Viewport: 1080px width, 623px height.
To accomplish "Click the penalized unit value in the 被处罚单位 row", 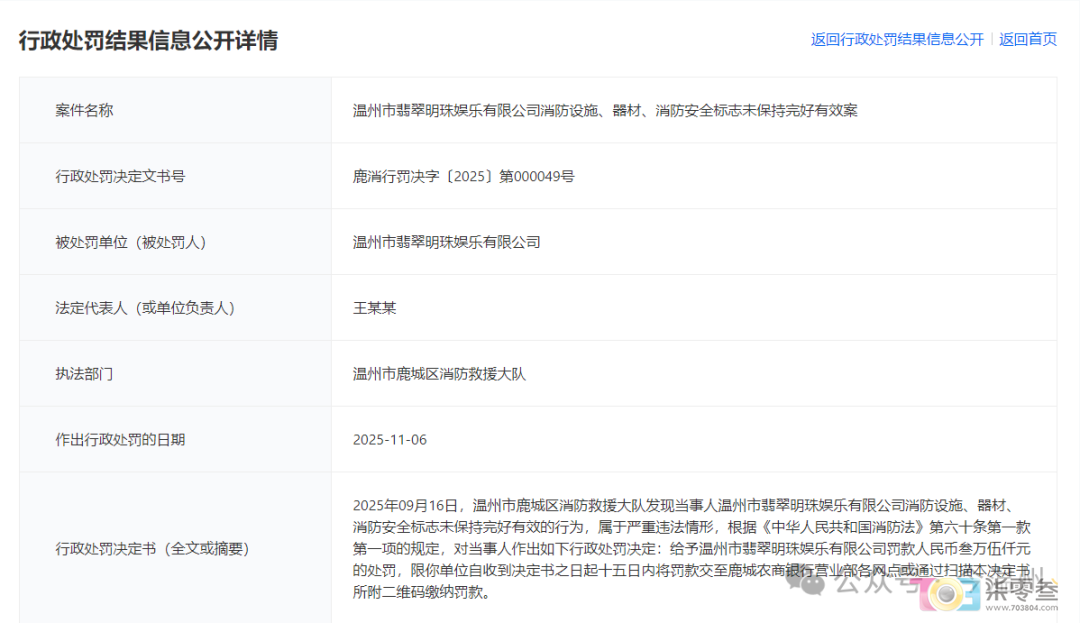I will [x=446, y=242].
